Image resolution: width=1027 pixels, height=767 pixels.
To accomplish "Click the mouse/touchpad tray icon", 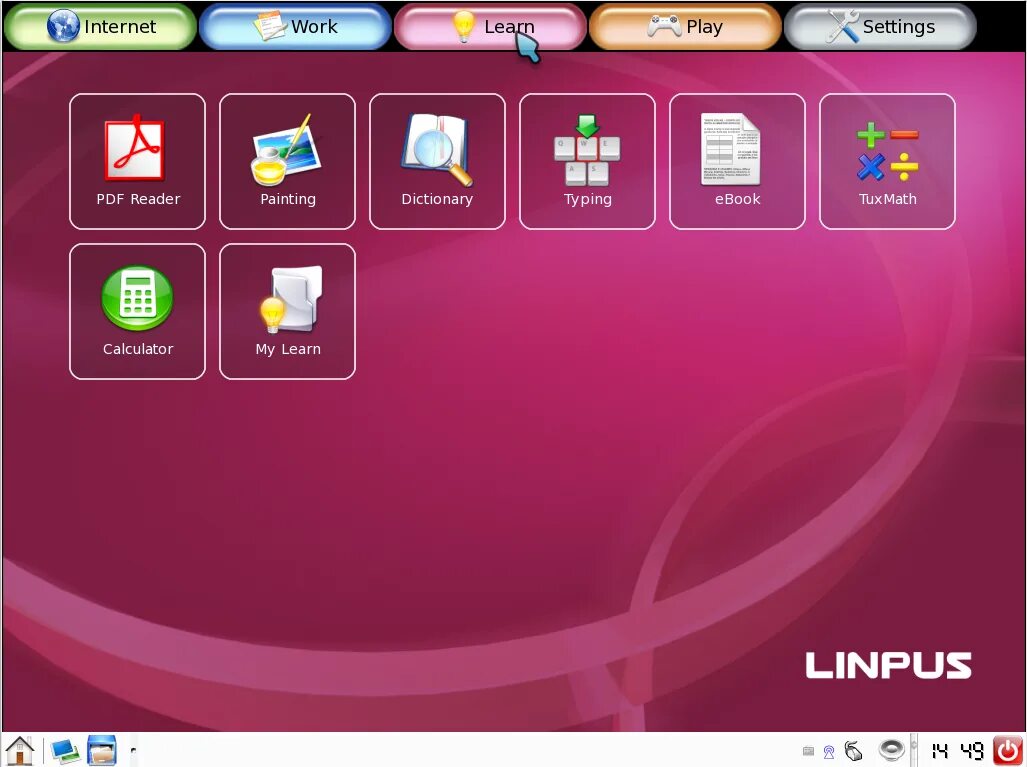I will pyautogui.click(x=853, y=751).
